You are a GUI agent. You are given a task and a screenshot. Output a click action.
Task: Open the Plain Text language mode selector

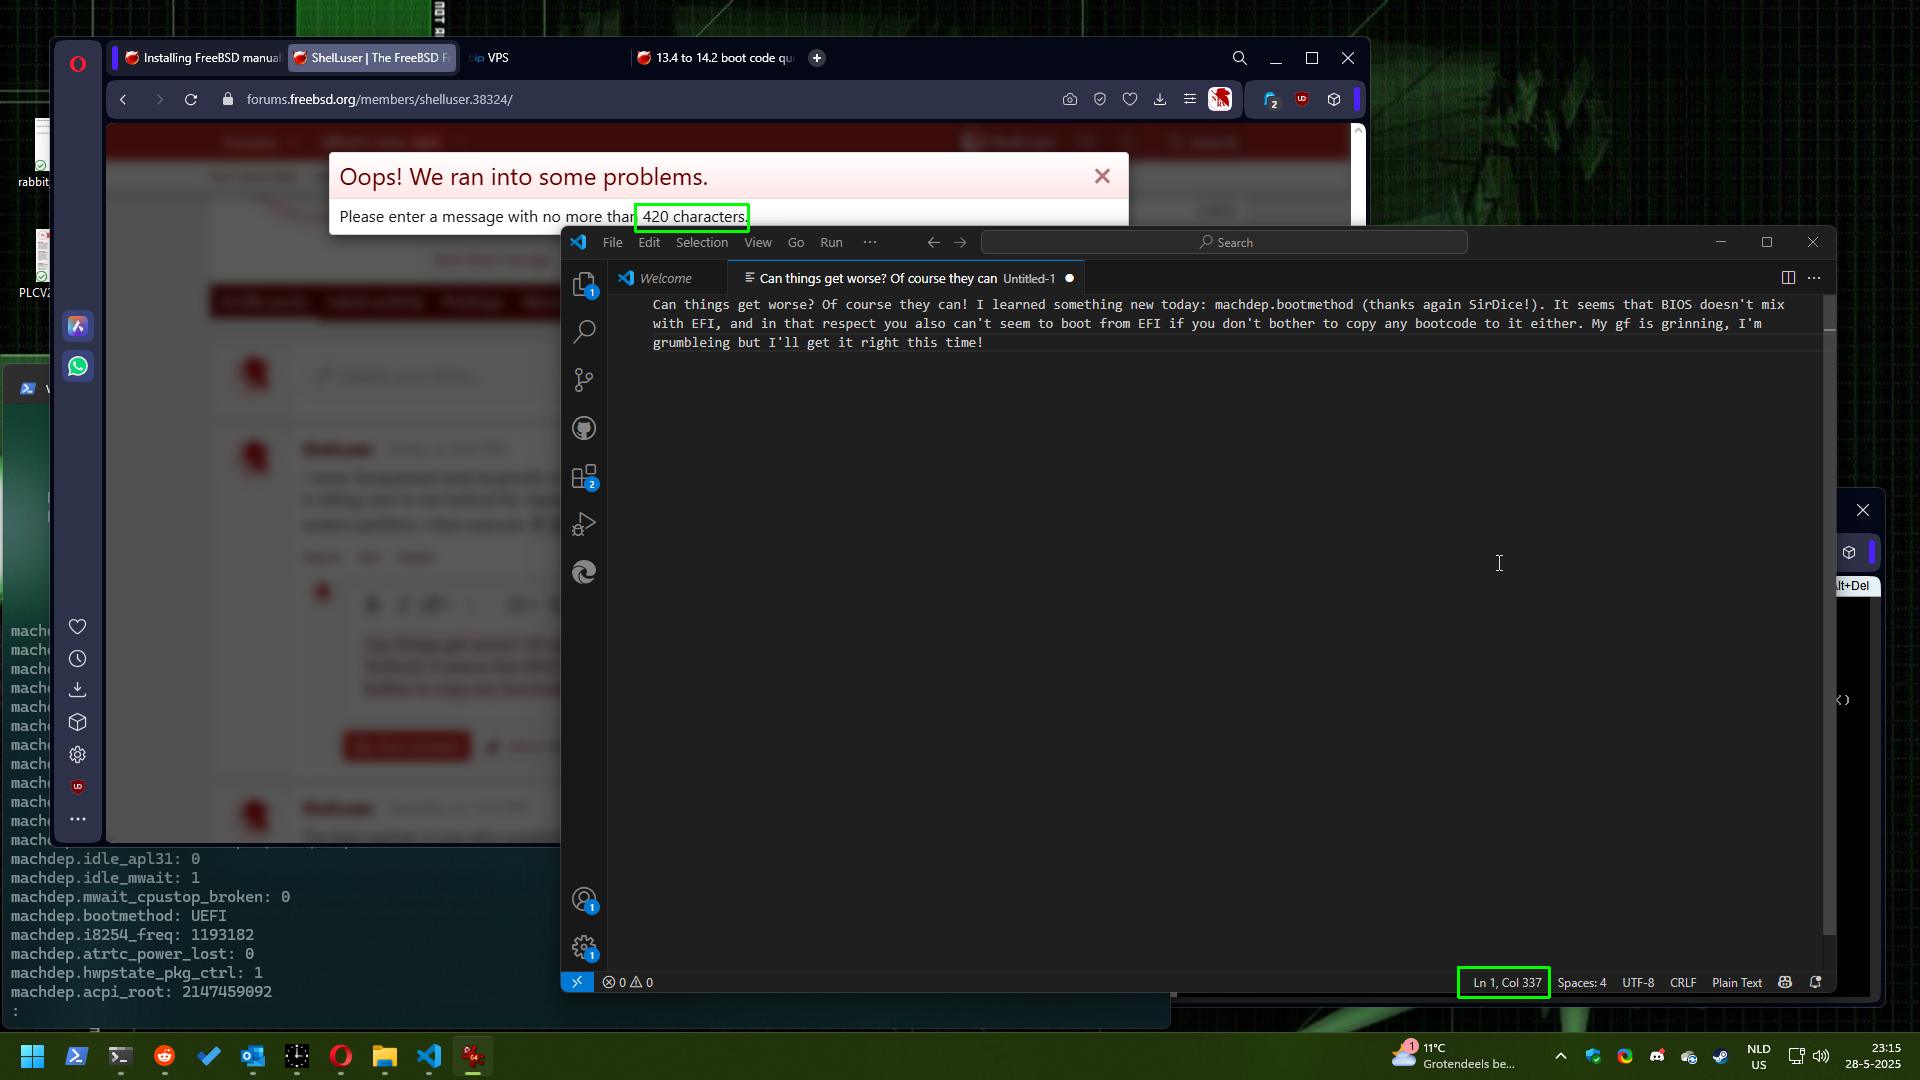[x=1736, y=982]
